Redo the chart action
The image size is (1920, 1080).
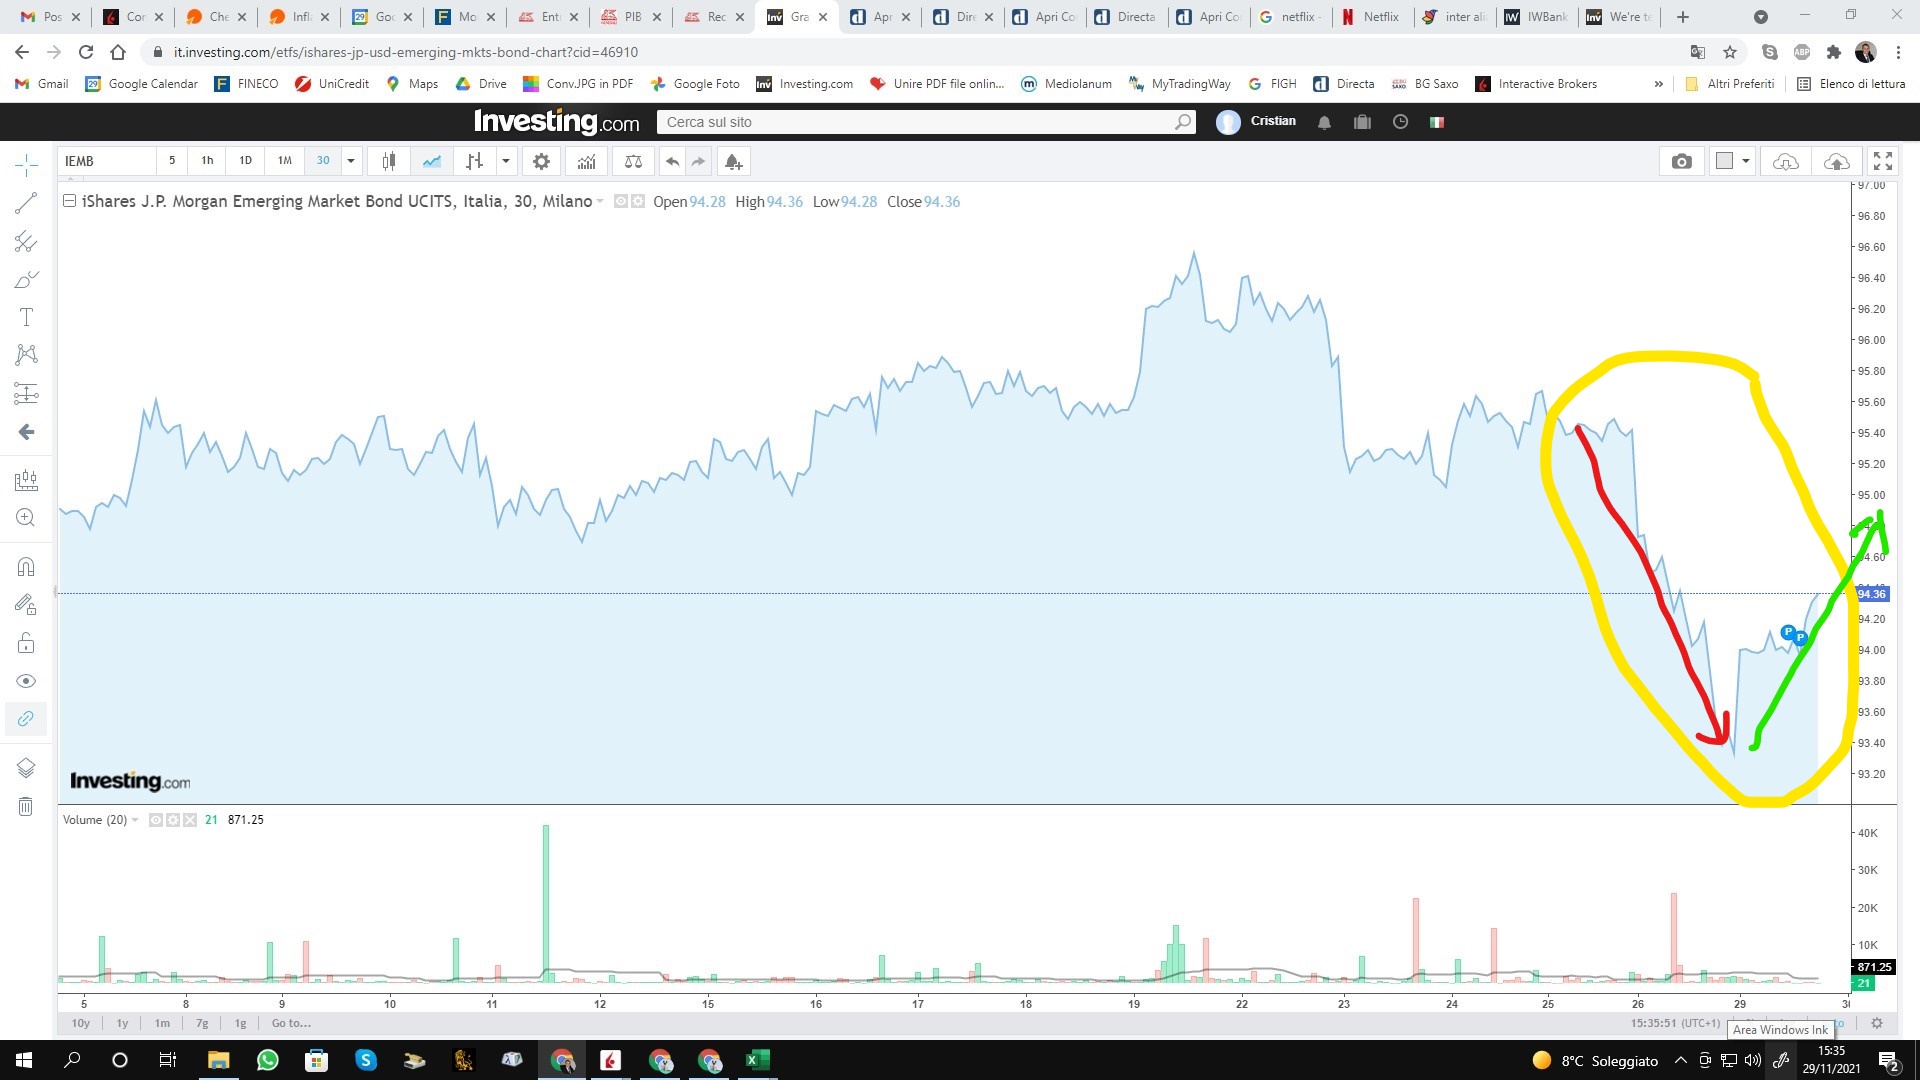pos(698,161)
